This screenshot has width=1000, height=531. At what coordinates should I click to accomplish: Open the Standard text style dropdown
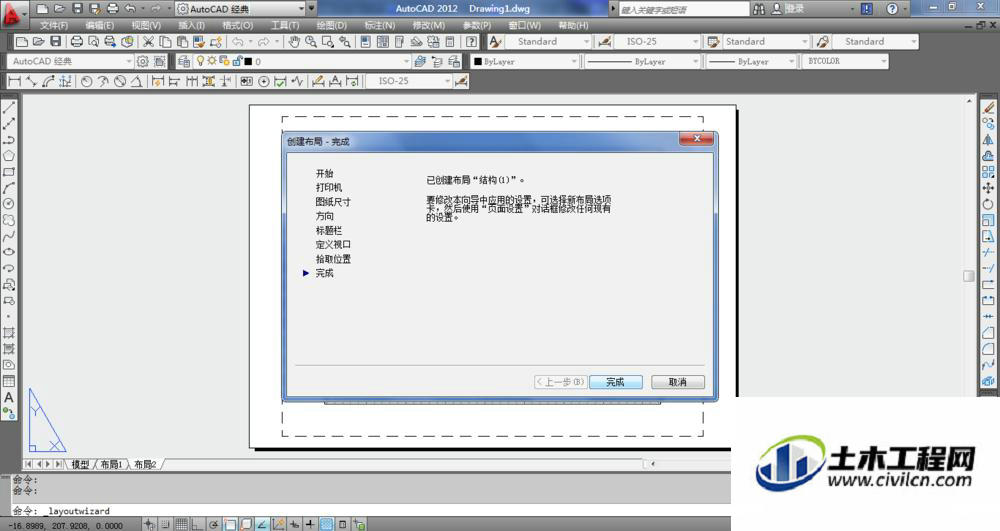[x=548, y=41]
